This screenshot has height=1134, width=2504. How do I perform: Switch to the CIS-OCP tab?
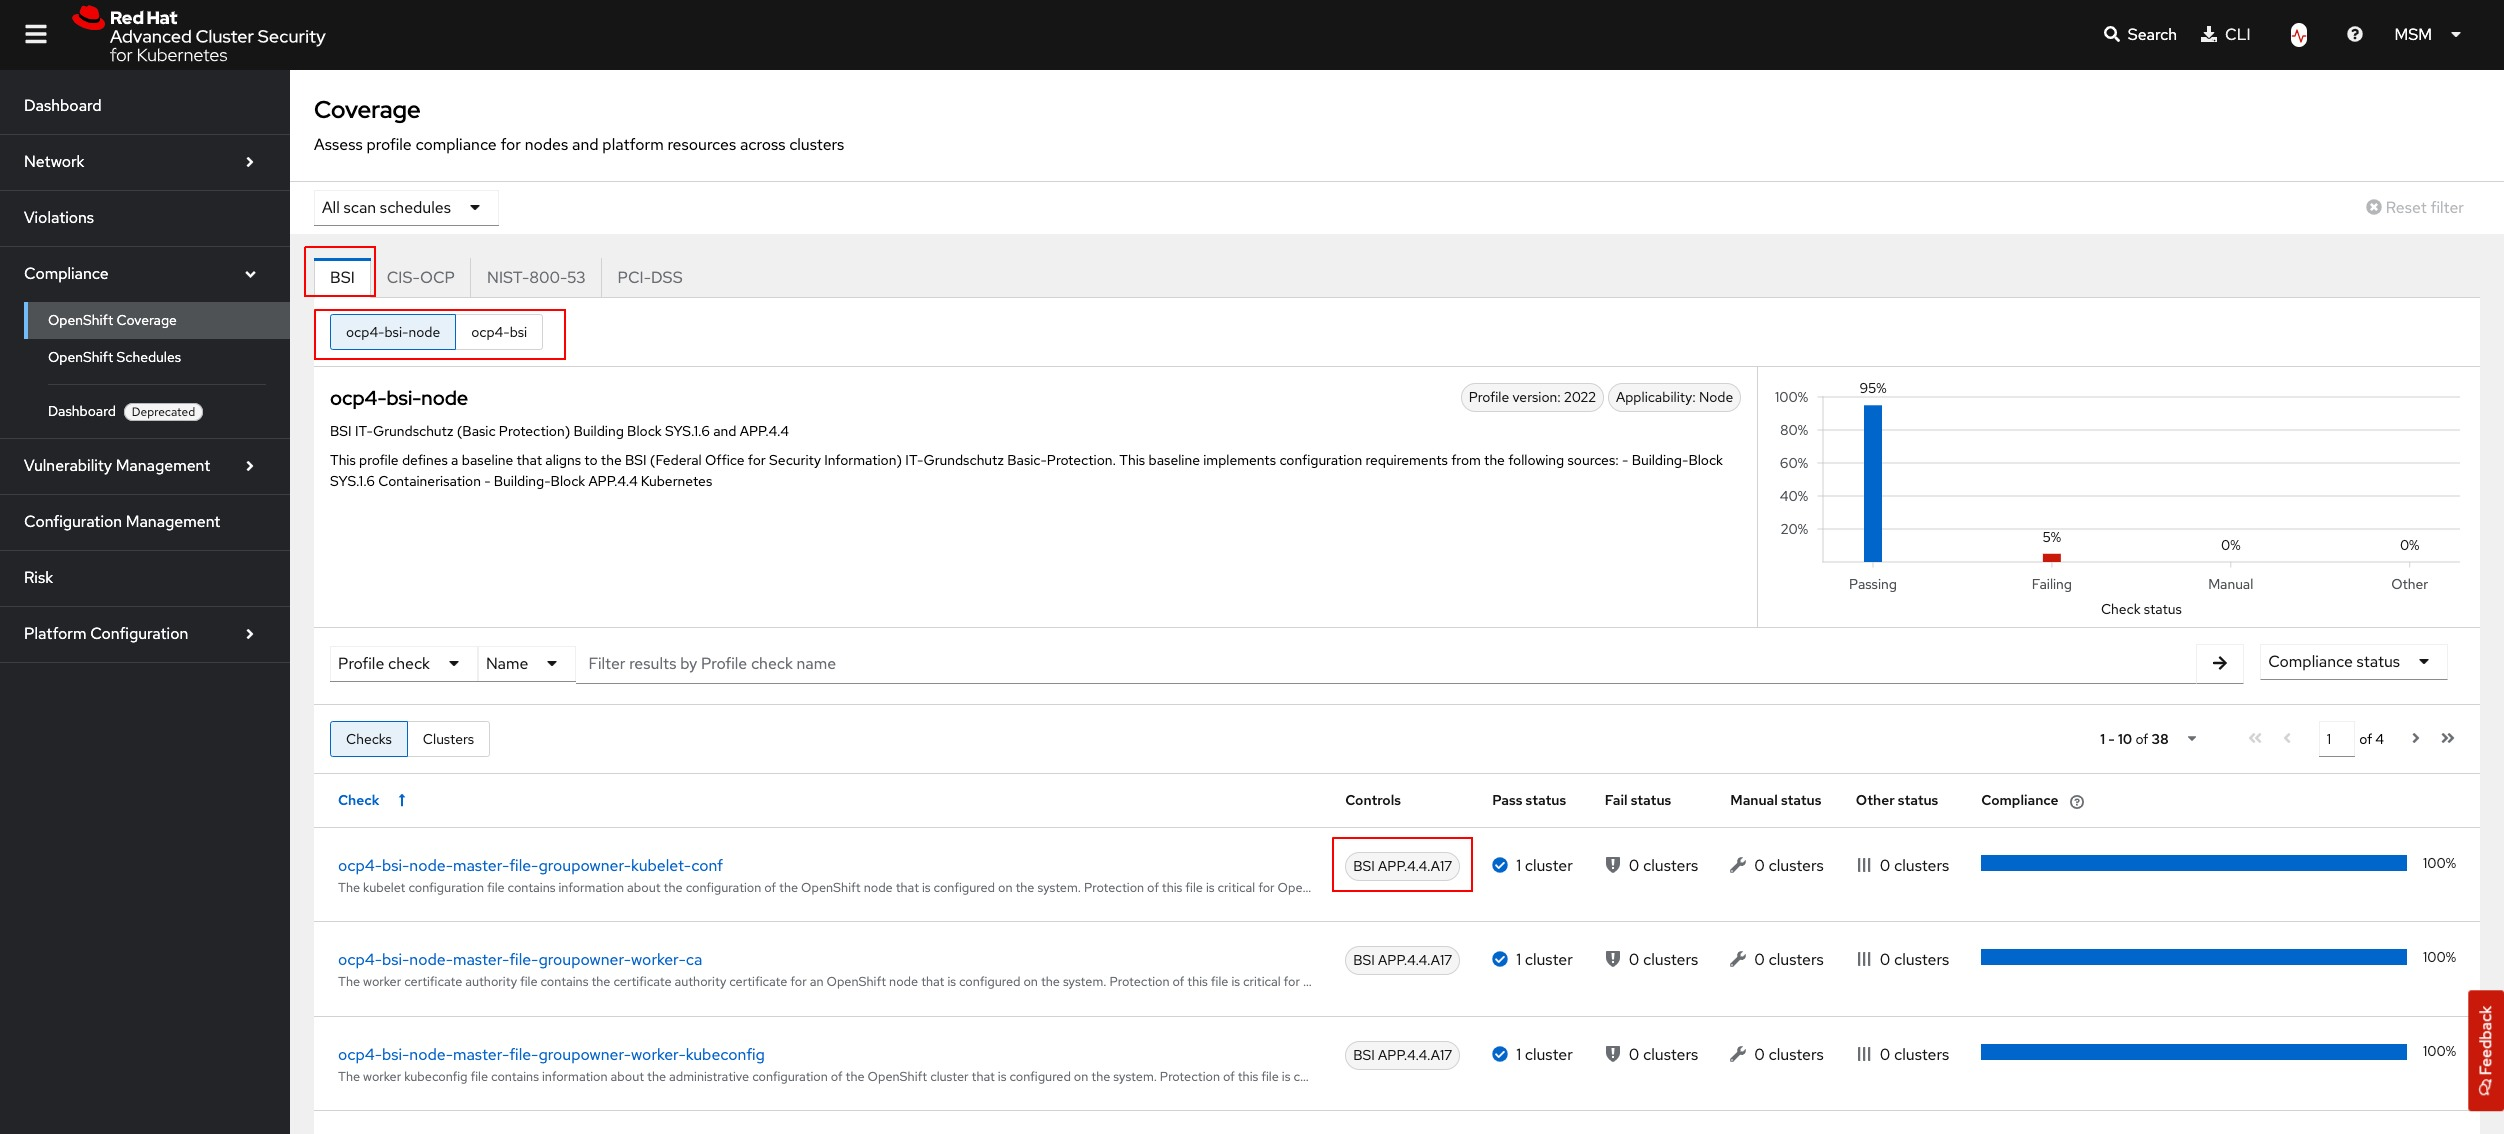[420, 277]
